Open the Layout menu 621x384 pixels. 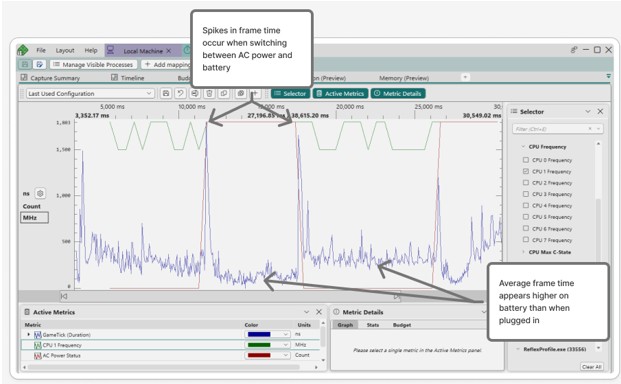[65, 50]
